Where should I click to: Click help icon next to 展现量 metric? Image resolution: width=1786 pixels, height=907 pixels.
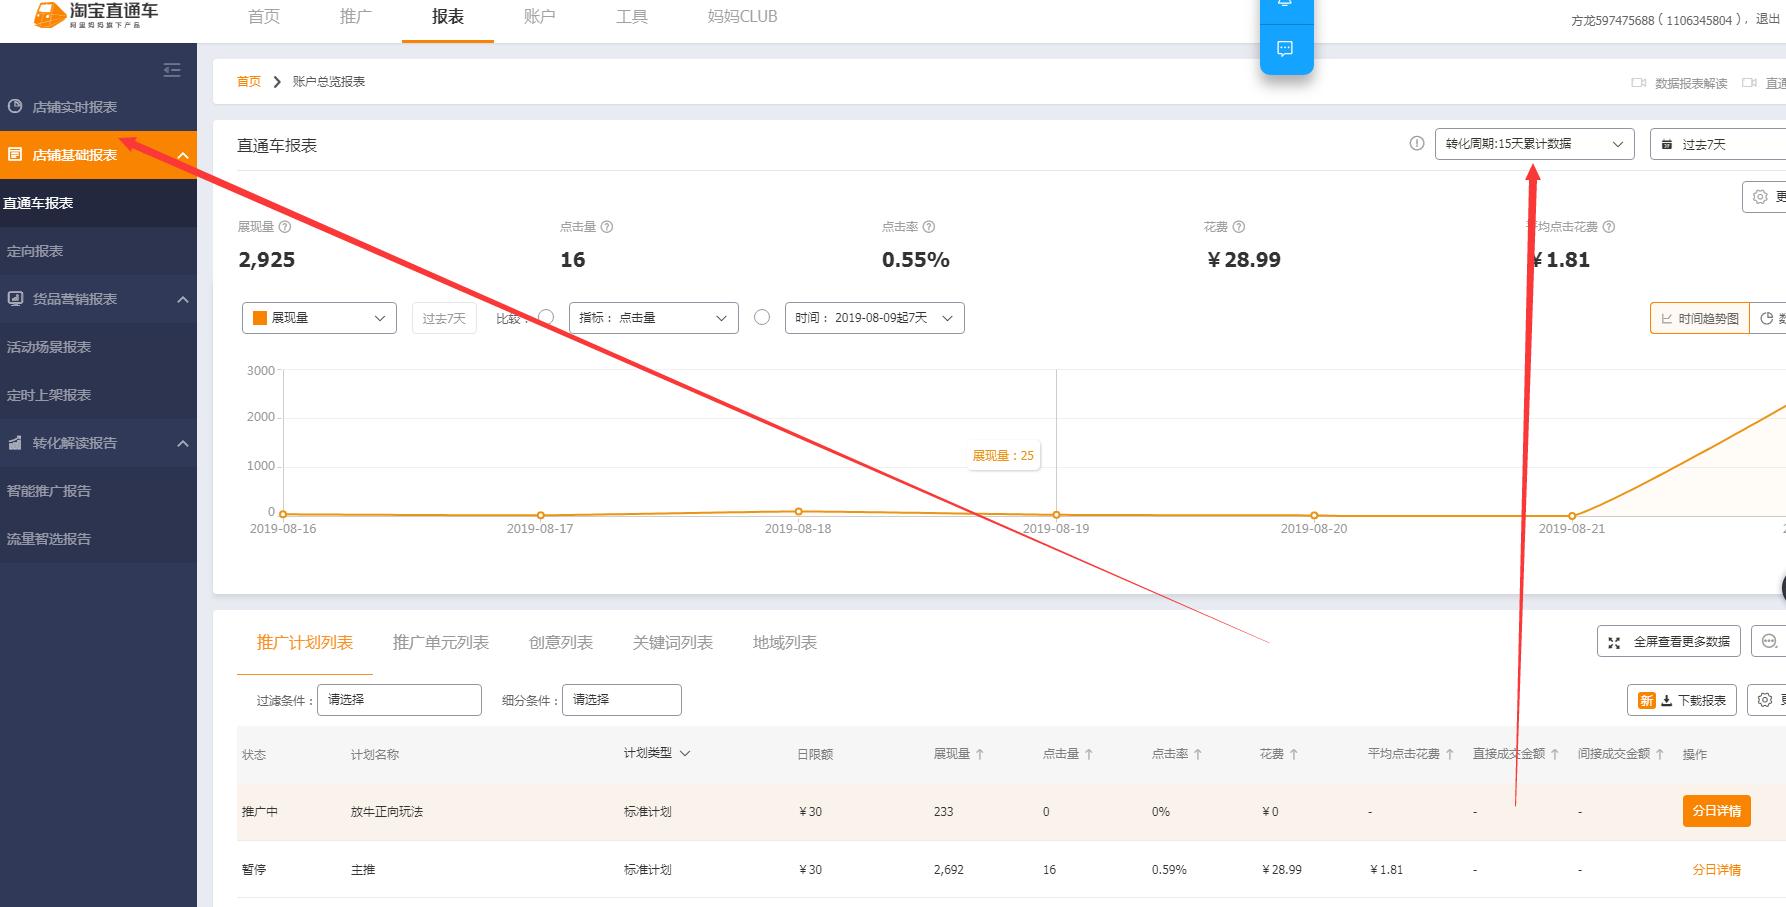pyautogui.click(x=285, y=227)
